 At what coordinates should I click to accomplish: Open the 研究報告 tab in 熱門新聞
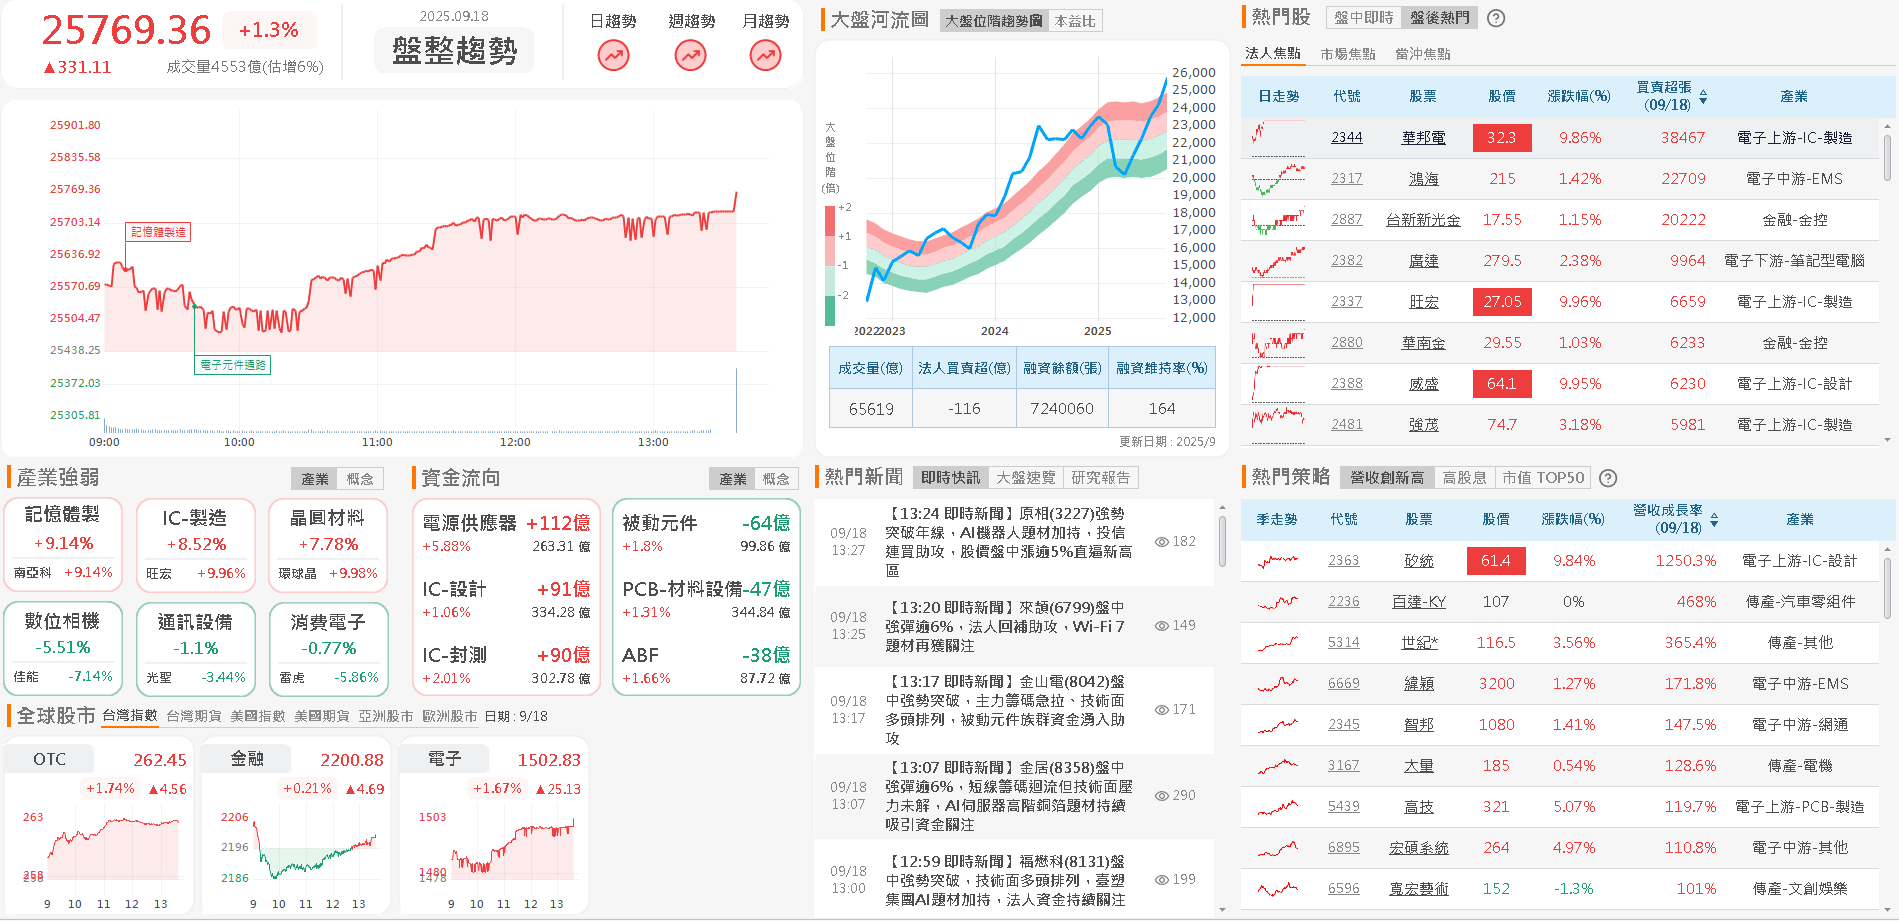(1103, 477)
